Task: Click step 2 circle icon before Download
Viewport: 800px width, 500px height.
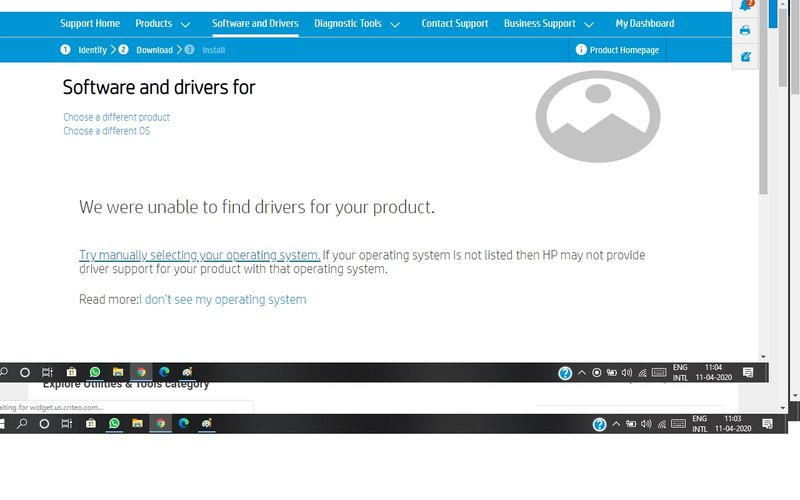Action: 123,49
